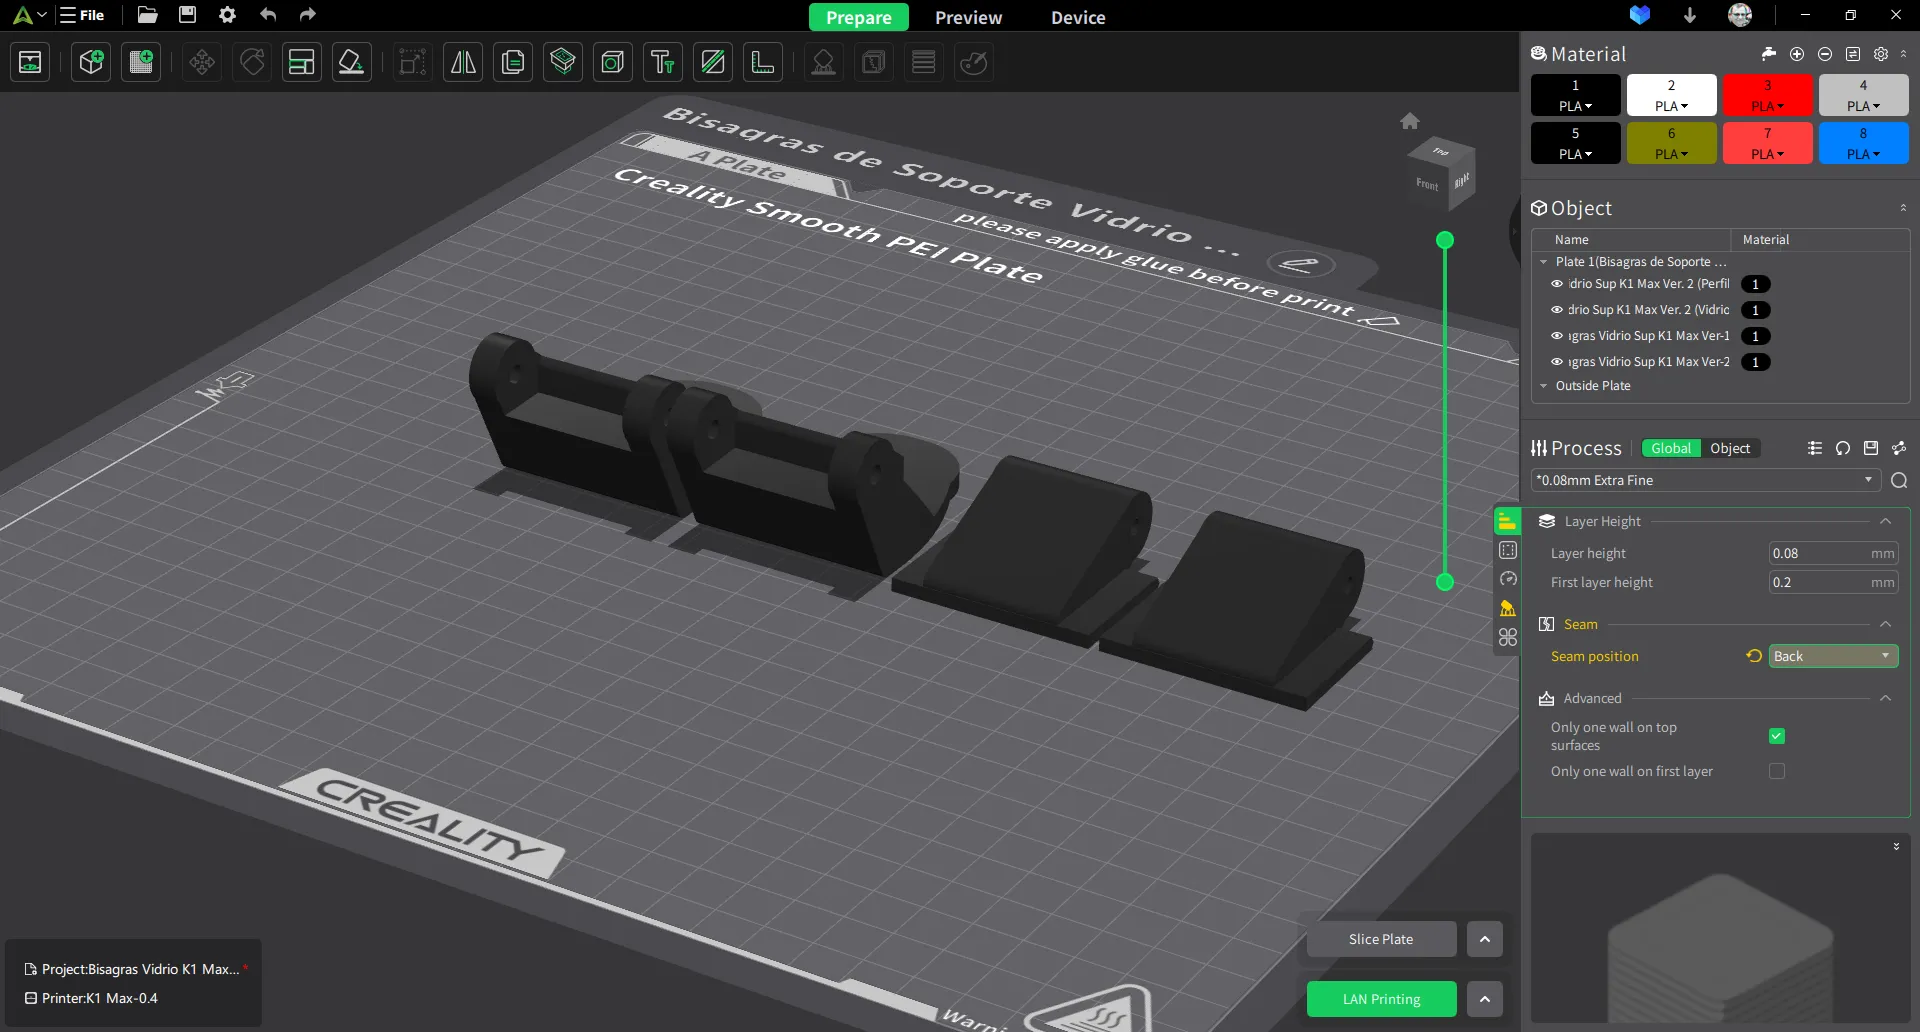Click the Layer height value field
Screen dimensions: 1920x1032
tap(1833, 553)
